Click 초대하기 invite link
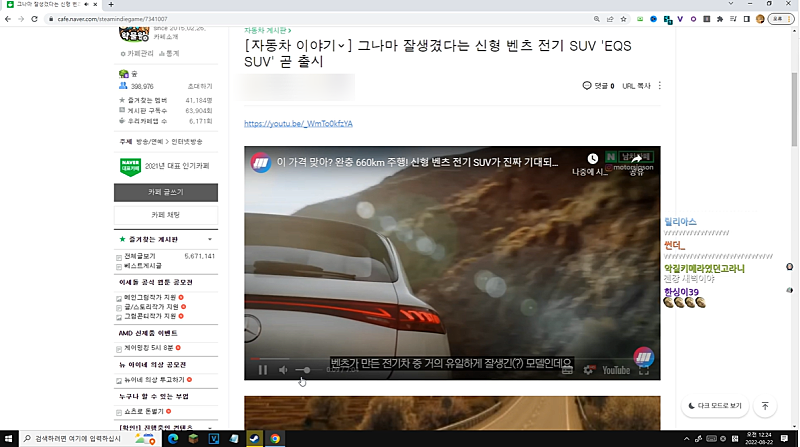 click(200, 86)
